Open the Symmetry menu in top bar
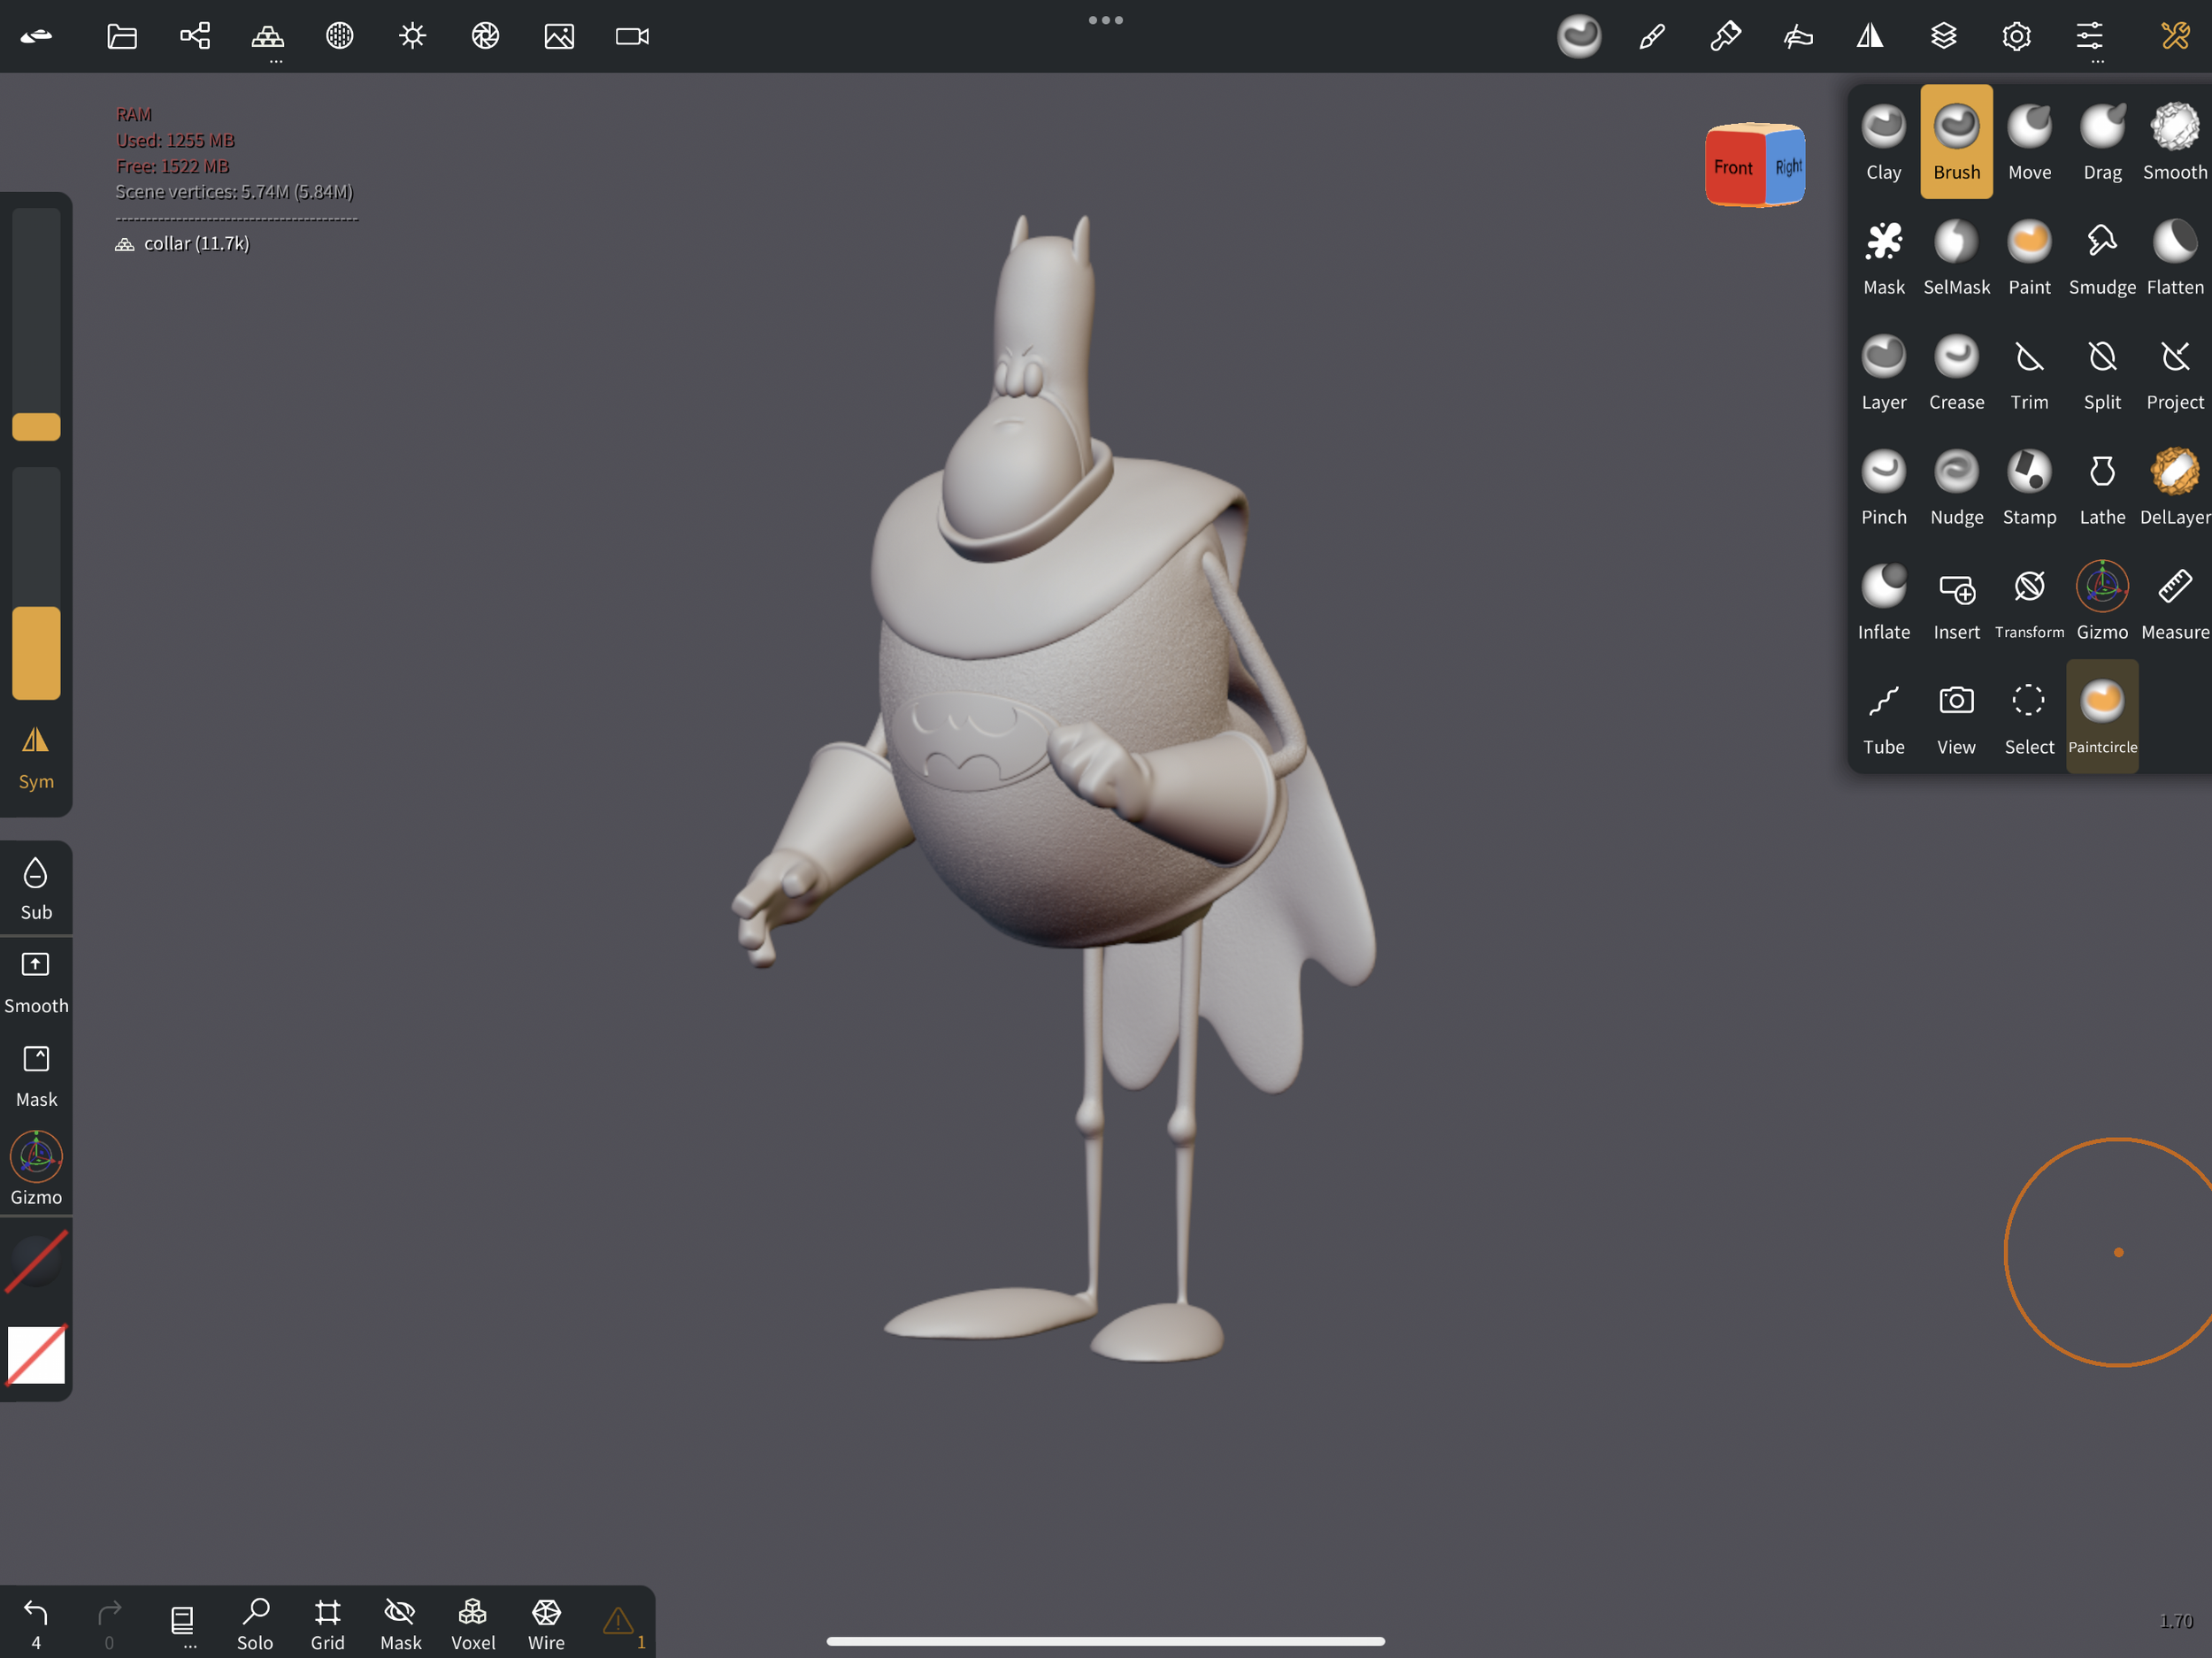2212x1658 pixels. [x=1870, y=37]
